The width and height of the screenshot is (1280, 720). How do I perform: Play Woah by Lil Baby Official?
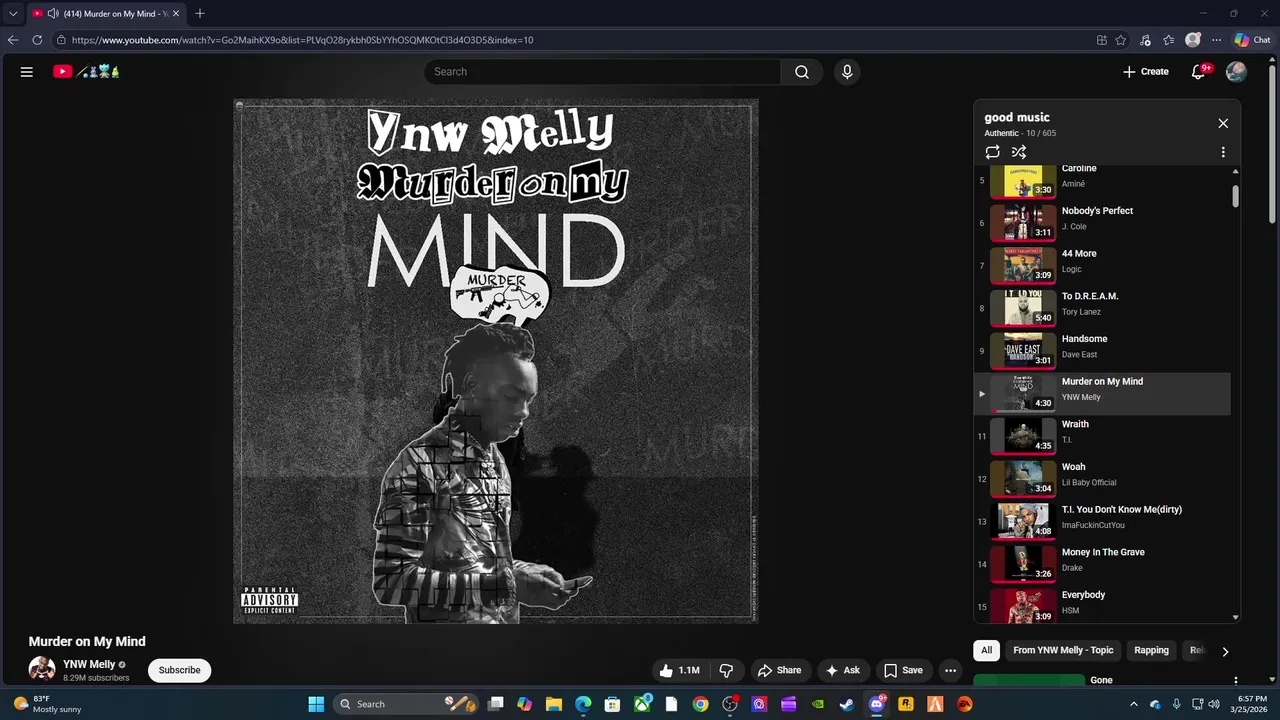pyautogui.click(x=1102, y=479)
